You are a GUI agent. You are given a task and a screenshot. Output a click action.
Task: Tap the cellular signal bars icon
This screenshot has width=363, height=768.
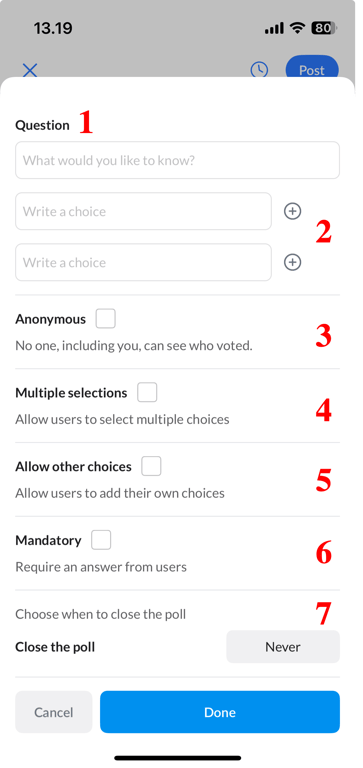[x=274, y=29]
